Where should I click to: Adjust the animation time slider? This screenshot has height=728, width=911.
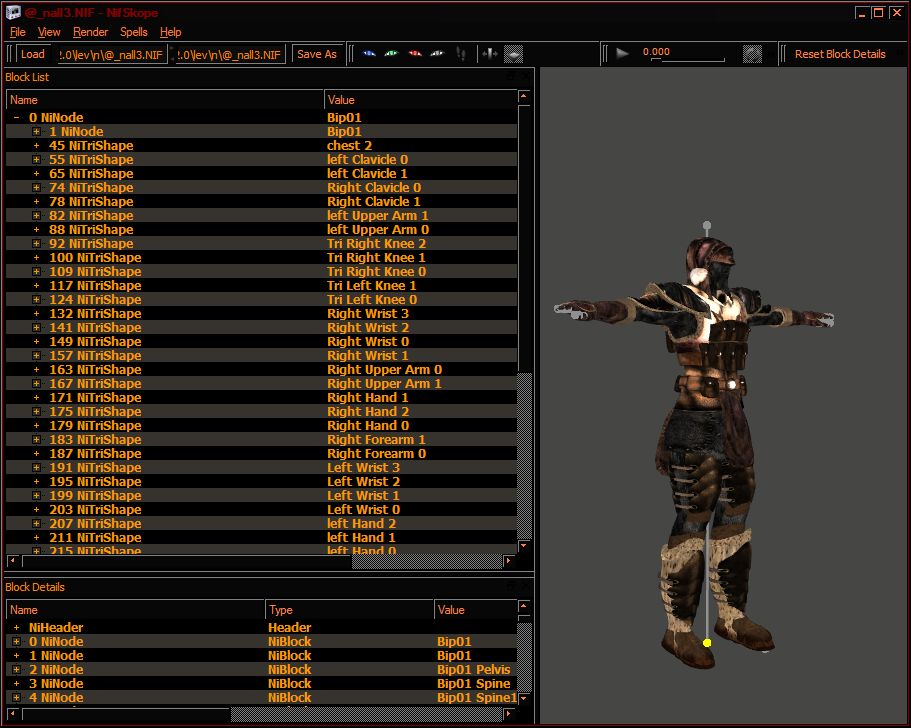(x=687, y=59)
